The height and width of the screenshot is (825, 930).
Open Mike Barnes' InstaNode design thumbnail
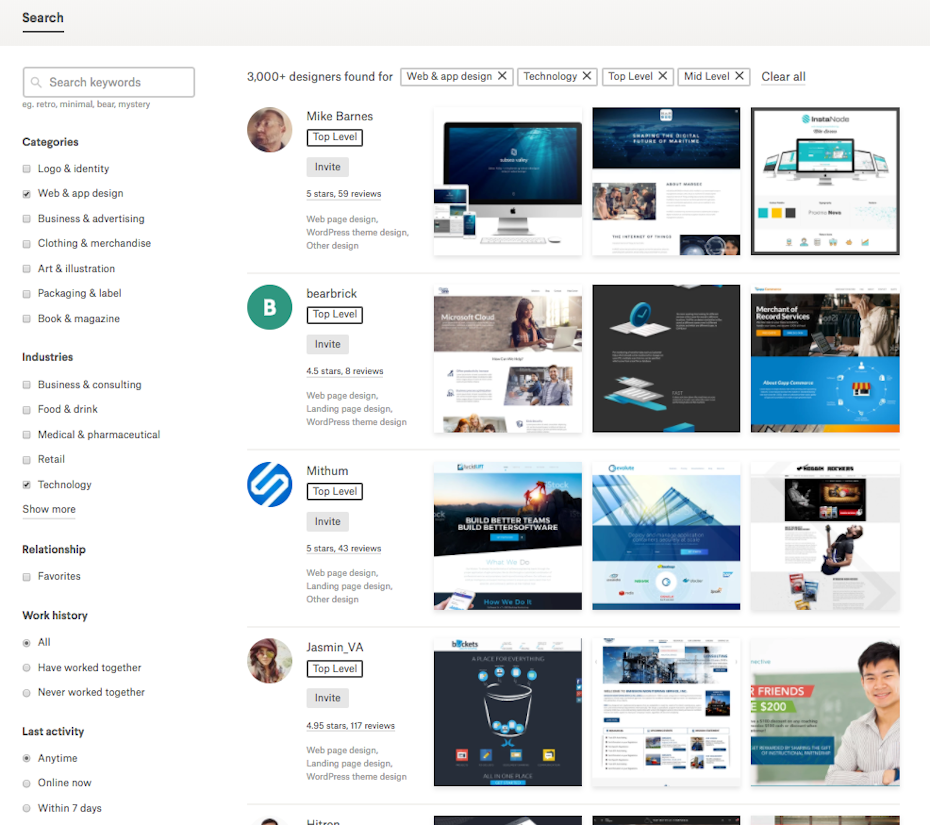(x=825, y=181)
